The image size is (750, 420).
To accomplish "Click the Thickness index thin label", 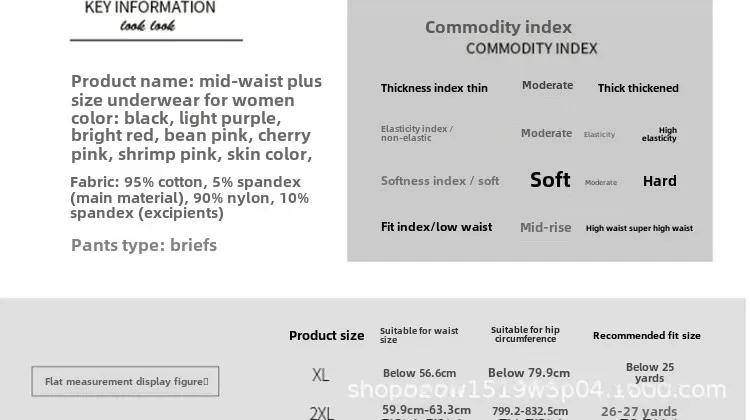I will (x=434, y=88).
